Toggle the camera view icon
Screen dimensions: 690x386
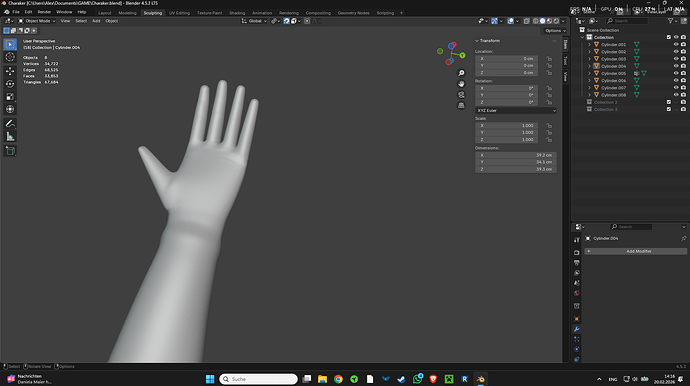[461, 95]
